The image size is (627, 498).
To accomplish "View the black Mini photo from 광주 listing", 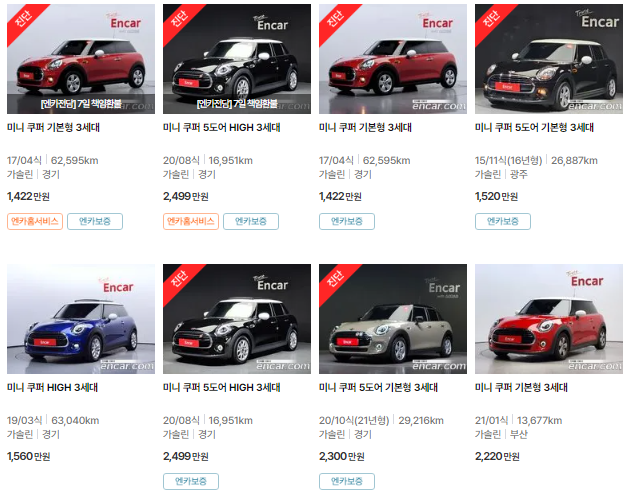I will (x=549, y=59).
